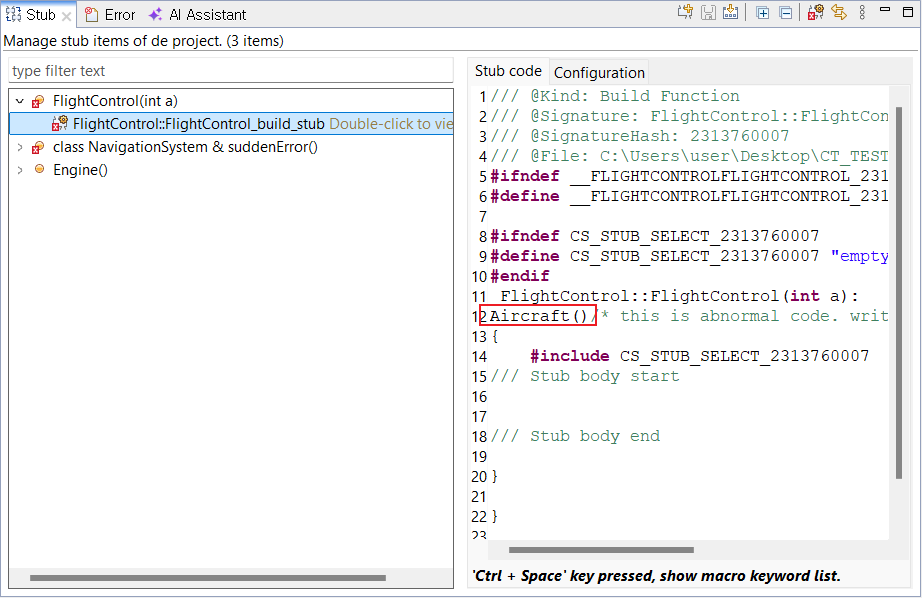The width and height of the screenshot is (922, 598).
Task: Click the collapse all minus icon
Action: (786, 13)
